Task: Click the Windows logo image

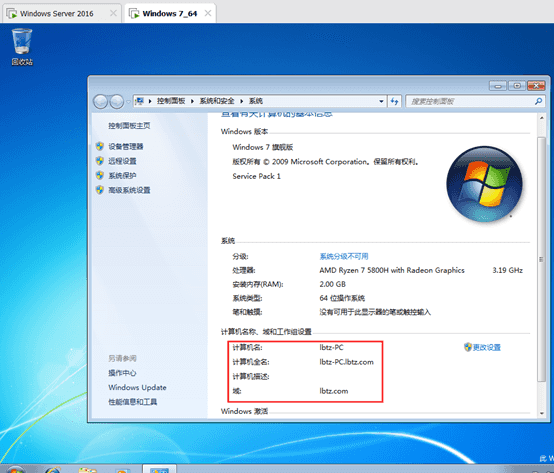Action: point(484,184)
